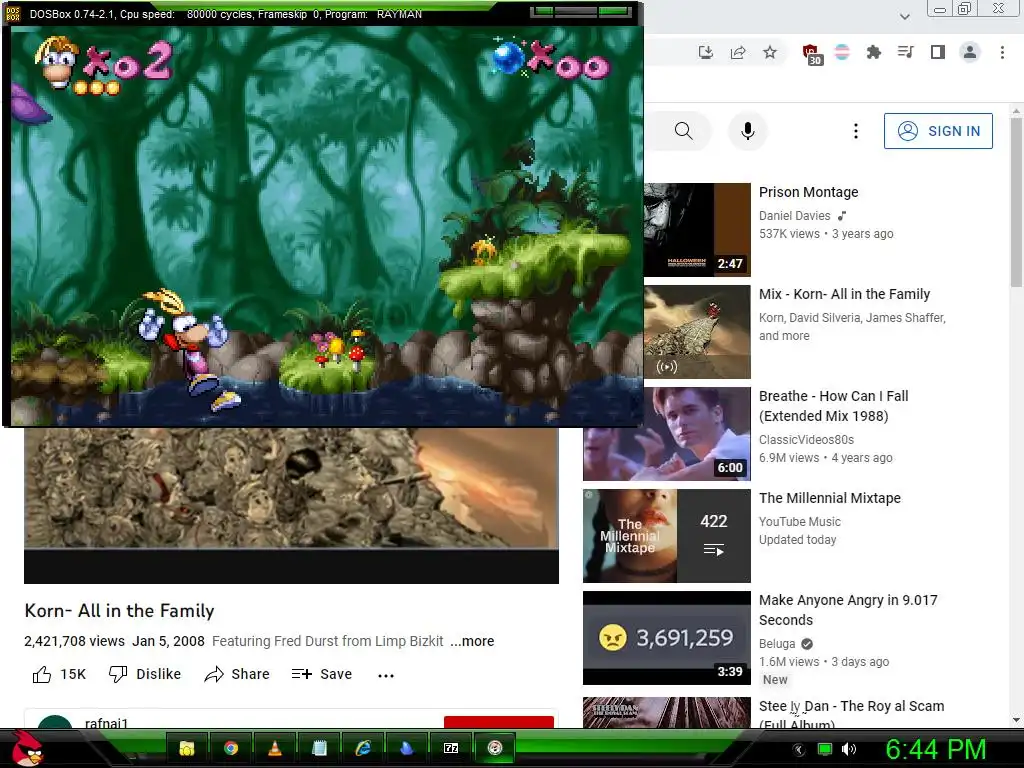The width and height of the screenshot is (1024, 768).
Task: Visit Daniel Davies channel
Action: click(x=795, y=216)
